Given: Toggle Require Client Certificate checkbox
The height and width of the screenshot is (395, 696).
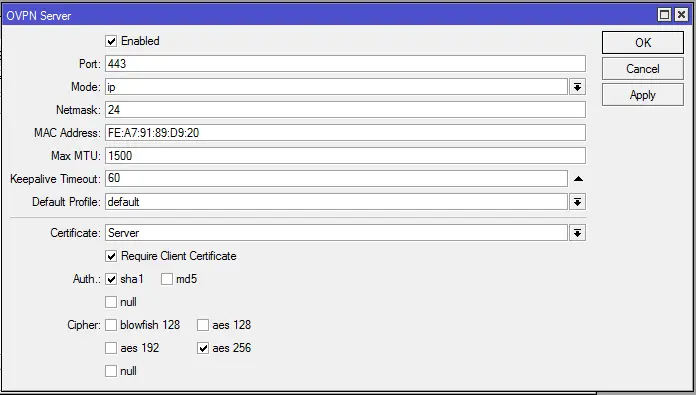Looking at the screenshot, I should tap(111, 256).
